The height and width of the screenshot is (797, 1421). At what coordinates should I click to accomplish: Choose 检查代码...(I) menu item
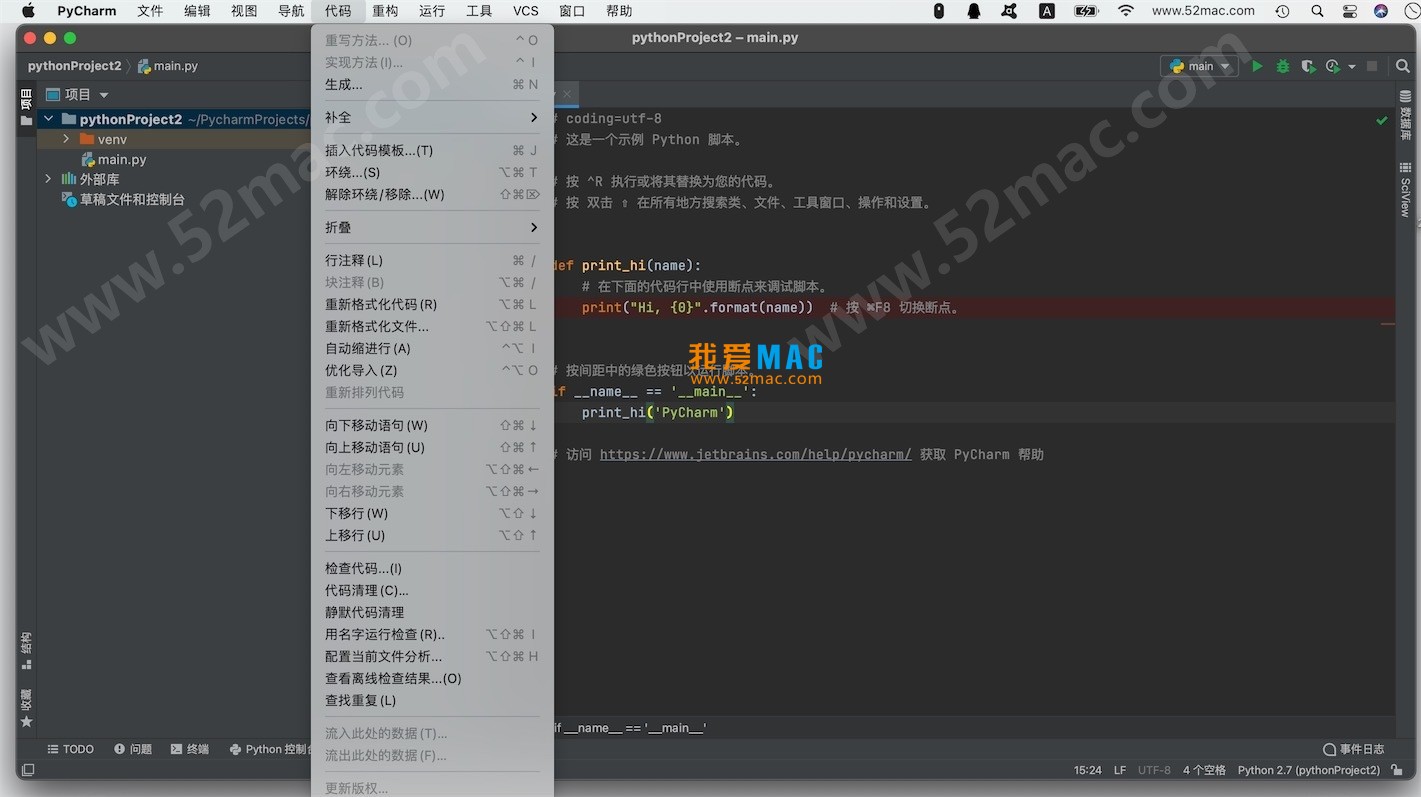(432, 568)
